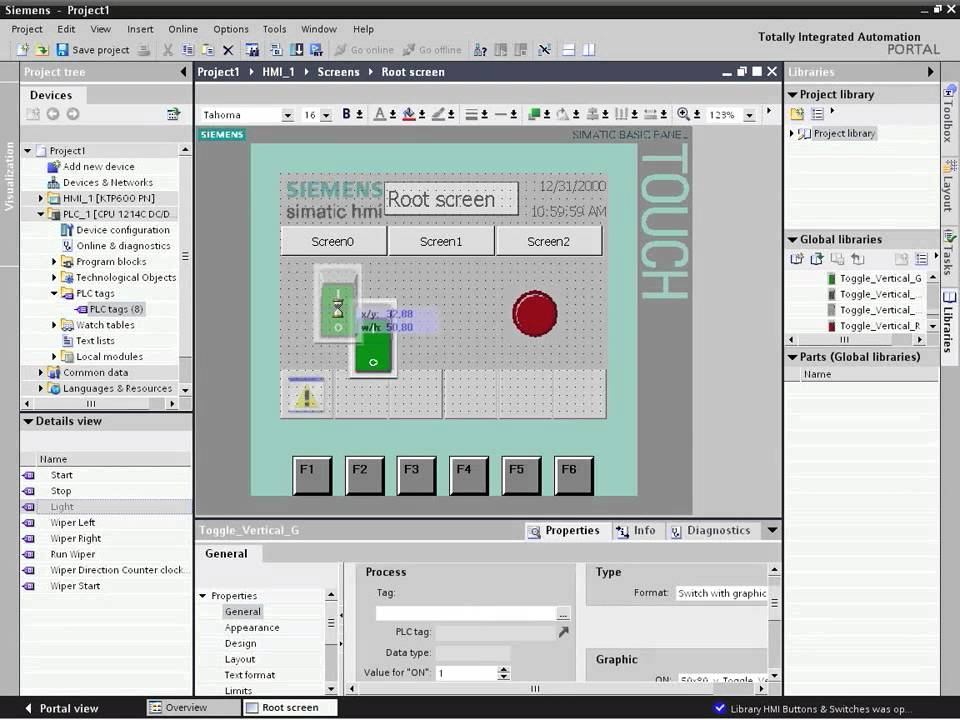Click the Screen2 button on HMI
960x720 pixels.
[x=549, y=242]
